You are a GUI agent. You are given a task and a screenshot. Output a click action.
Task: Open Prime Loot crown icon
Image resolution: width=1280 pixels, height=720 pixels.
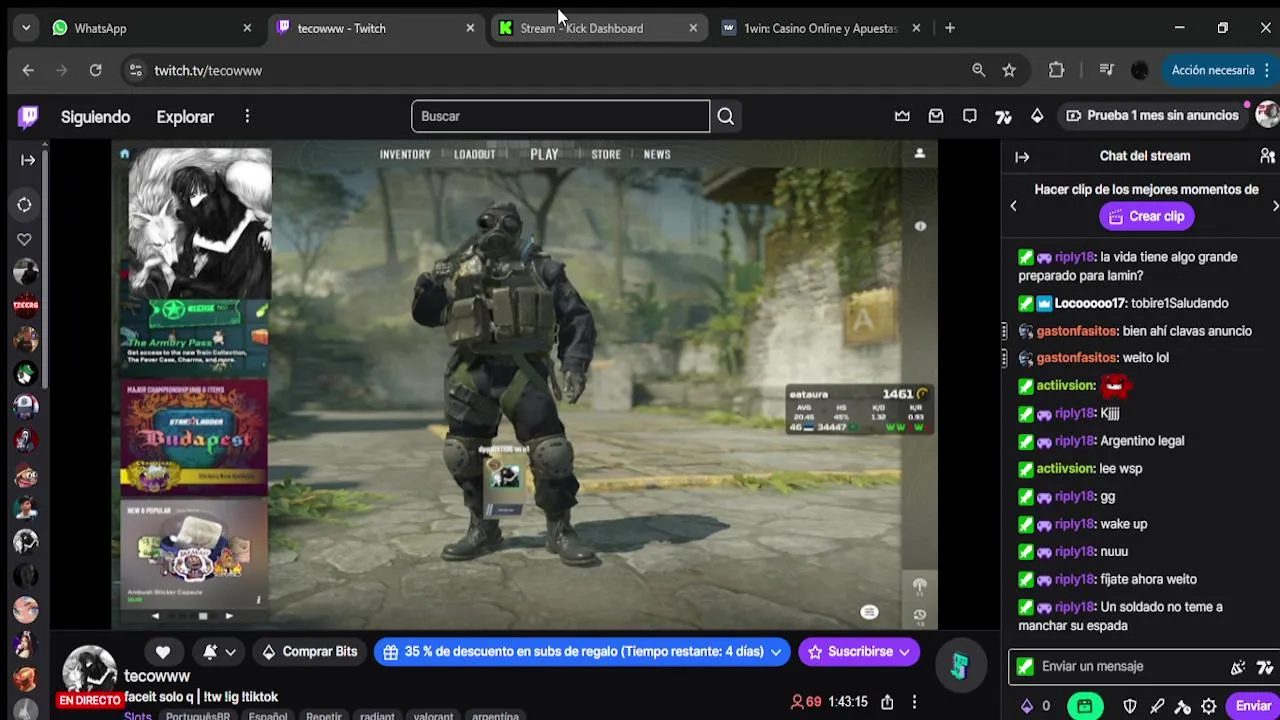(x=902, y=116)
